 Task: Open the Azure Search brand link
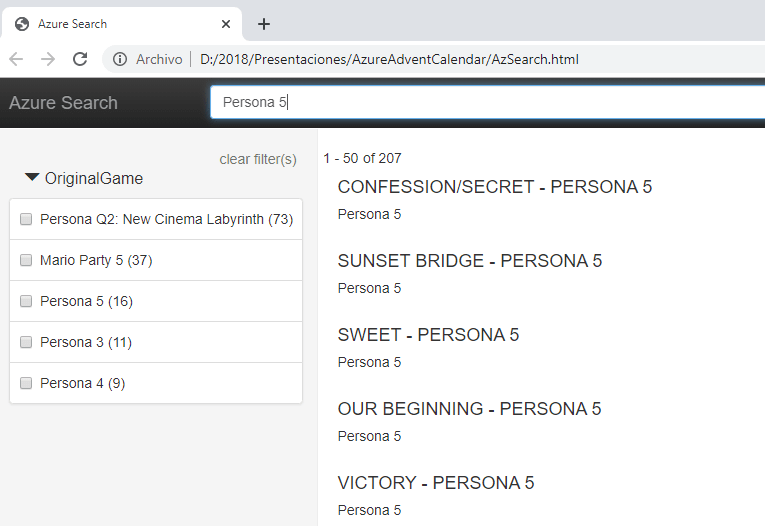point(63,103)
